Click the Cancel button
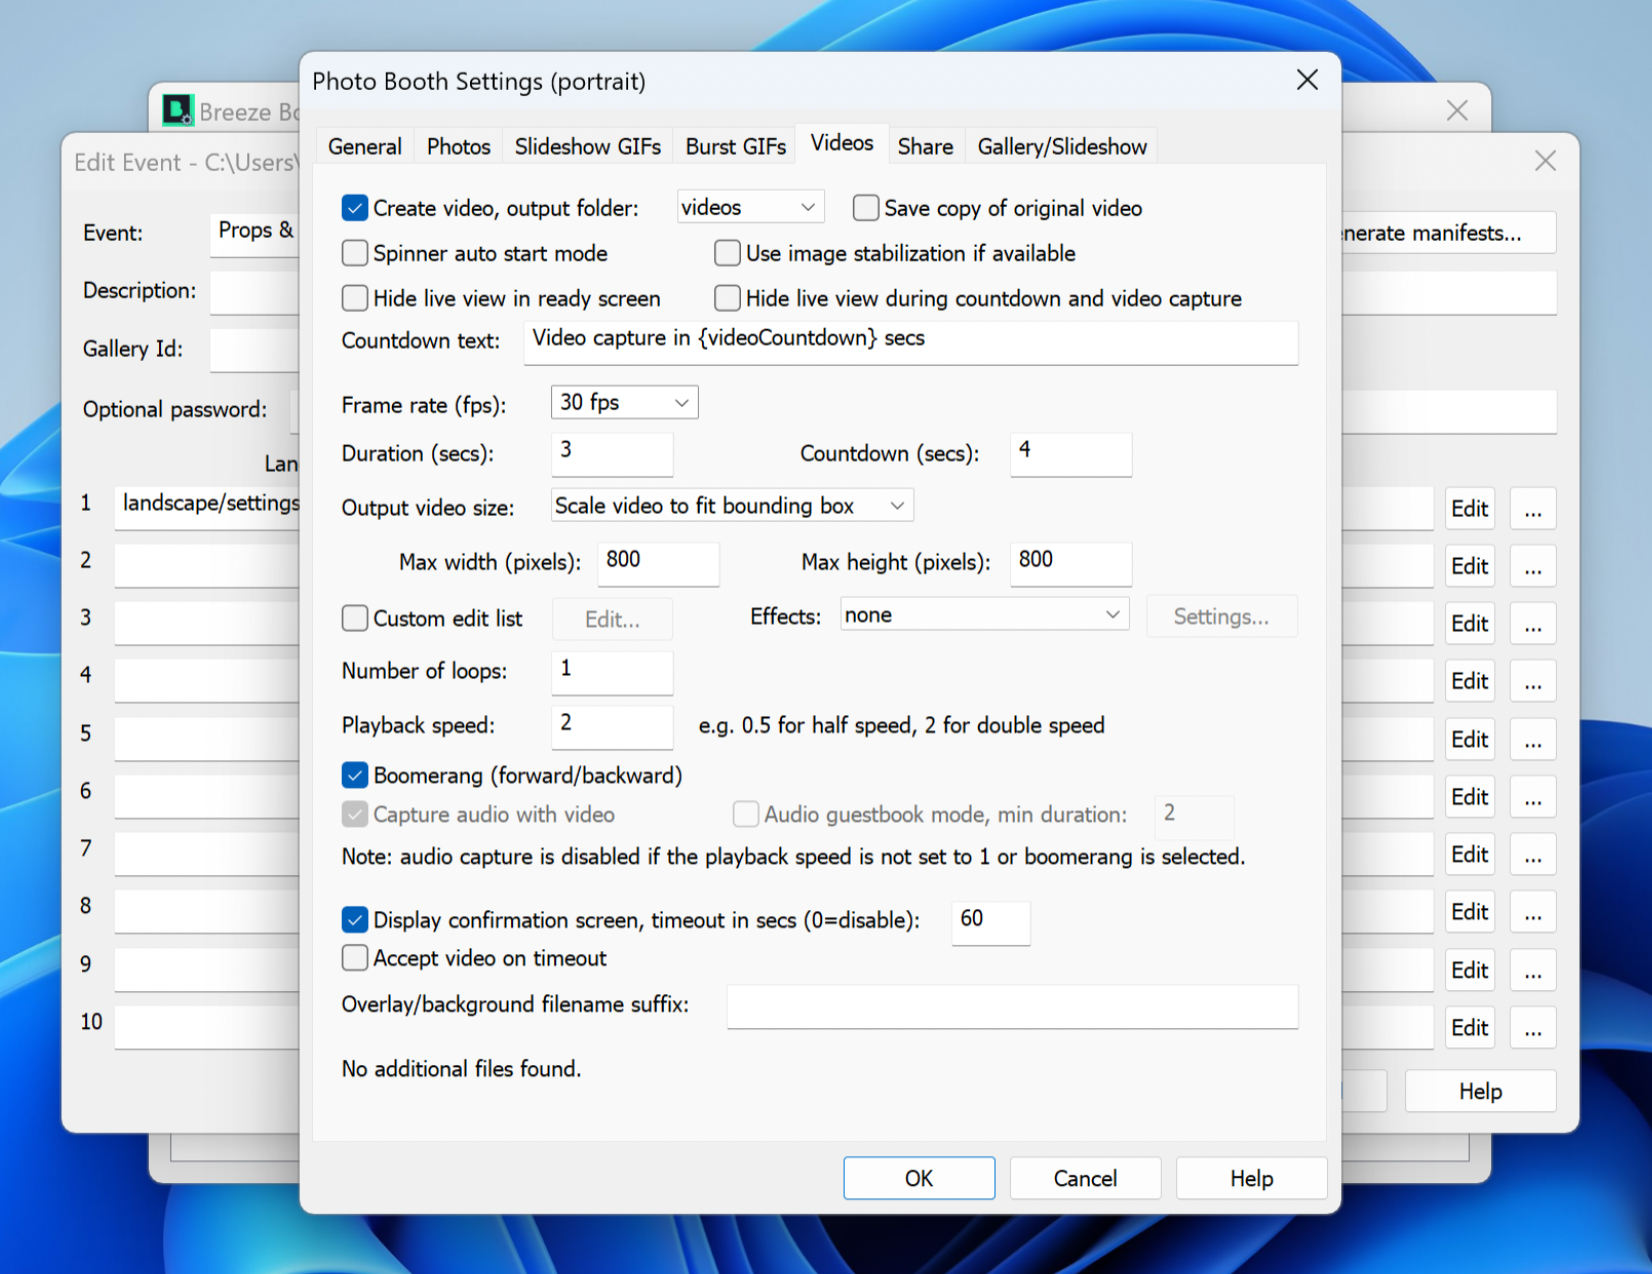Image resolution: width=1652 pixels, height=1274 pixels. click(x=1085, y=1178)
